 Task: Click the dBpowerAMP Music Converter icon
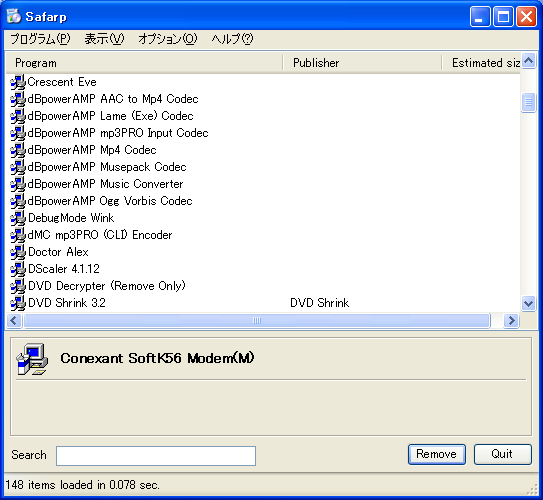point(18,184)
